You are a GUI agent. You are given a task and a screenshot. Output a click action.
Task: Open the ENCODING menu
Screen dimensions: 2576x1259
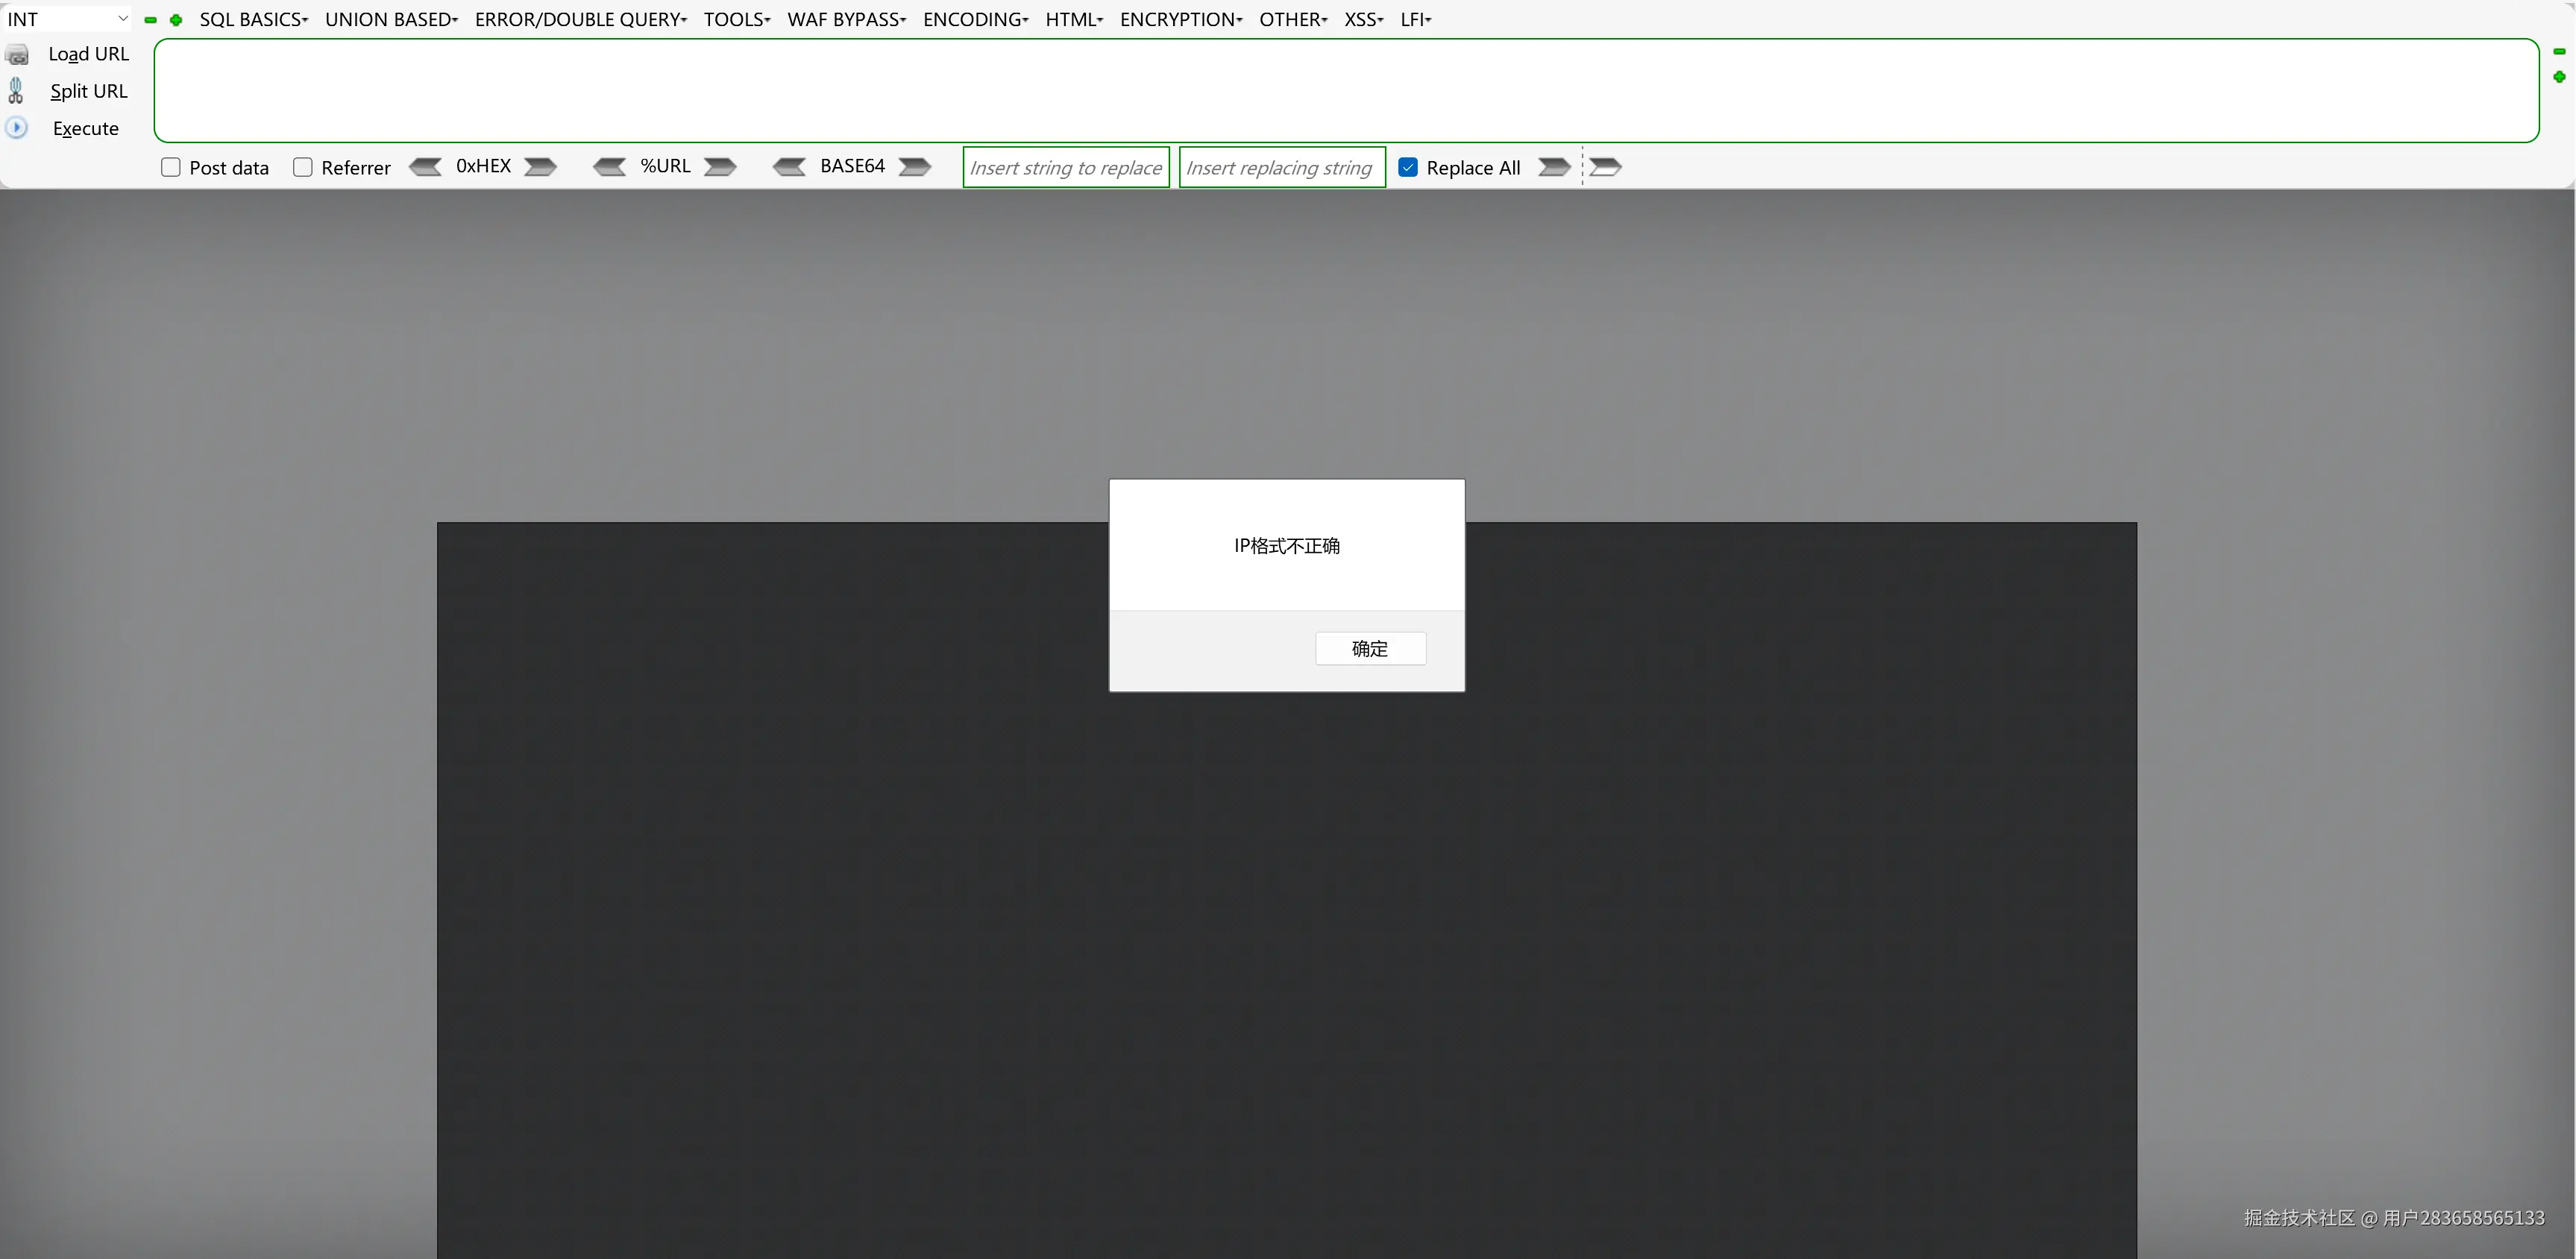[974, 19]
